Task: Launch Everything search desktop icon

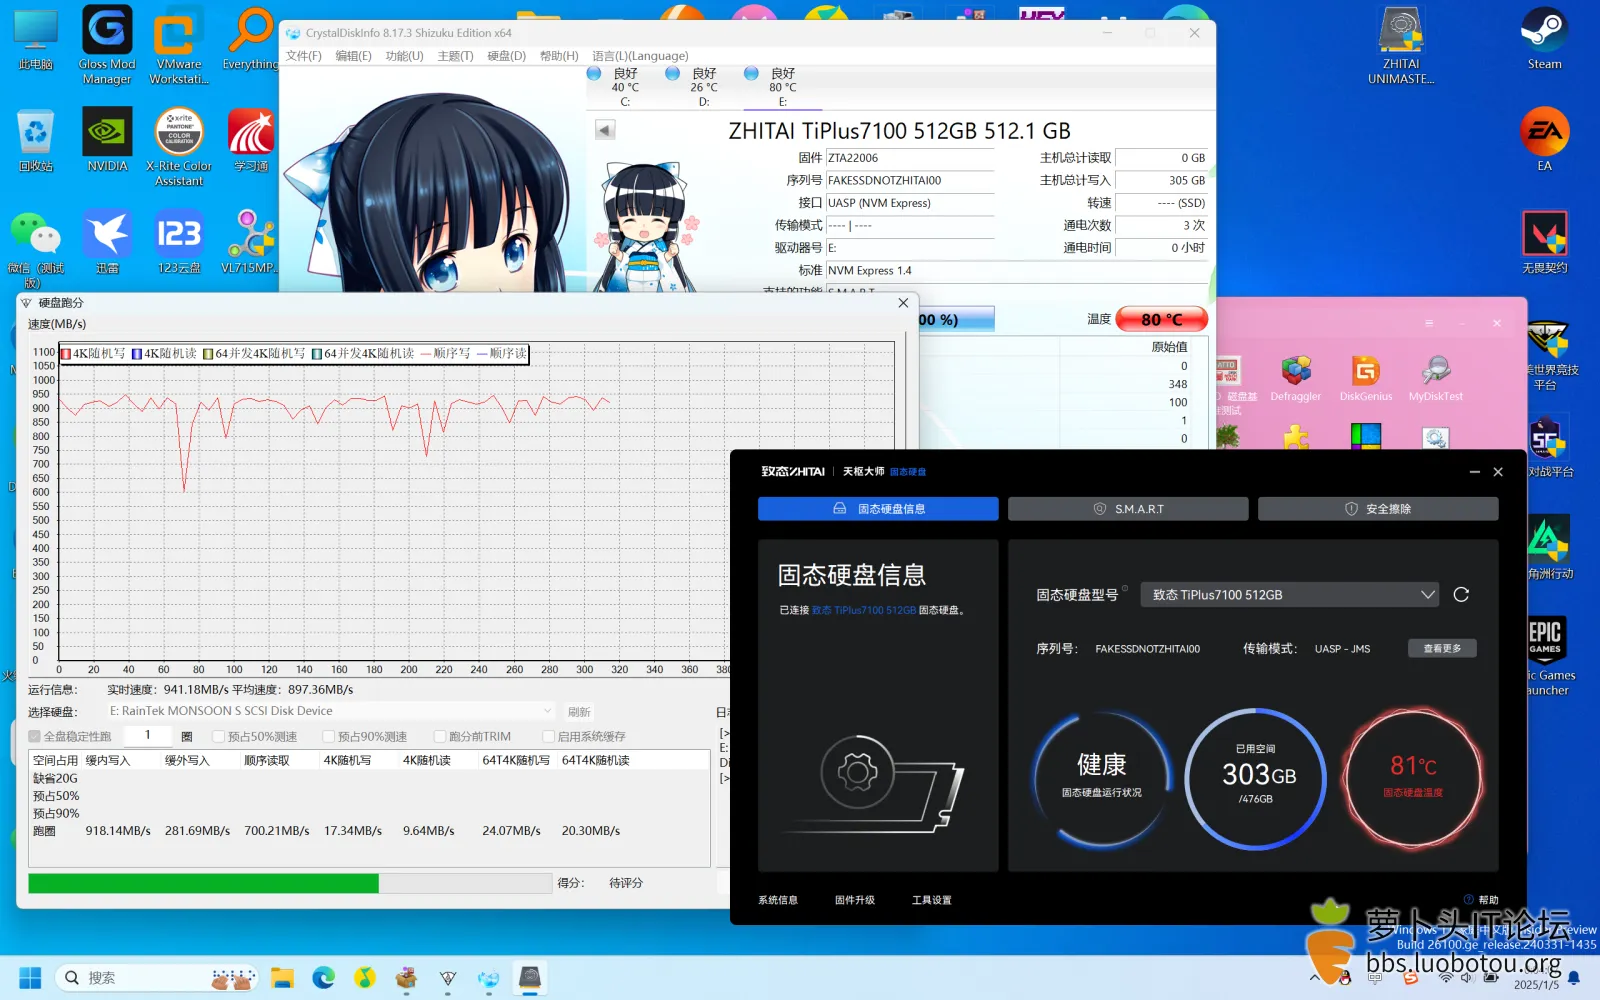Action: (250, 40)
